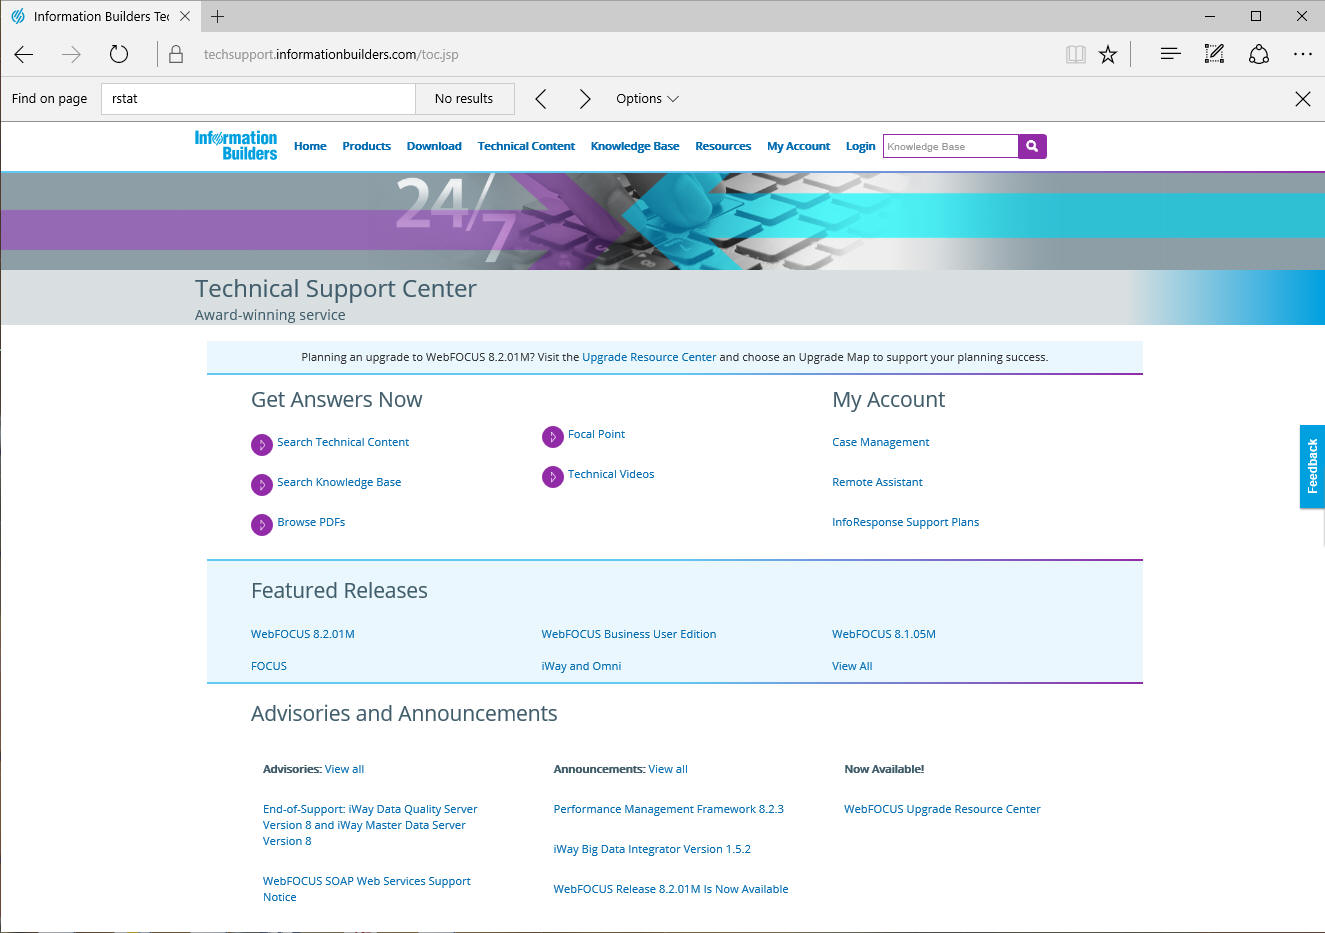Viewport: 1325px width, 933px height.
Task: Open WebFOCUS Upgrade Resource Center under Now Available
Action: point(942,809)
